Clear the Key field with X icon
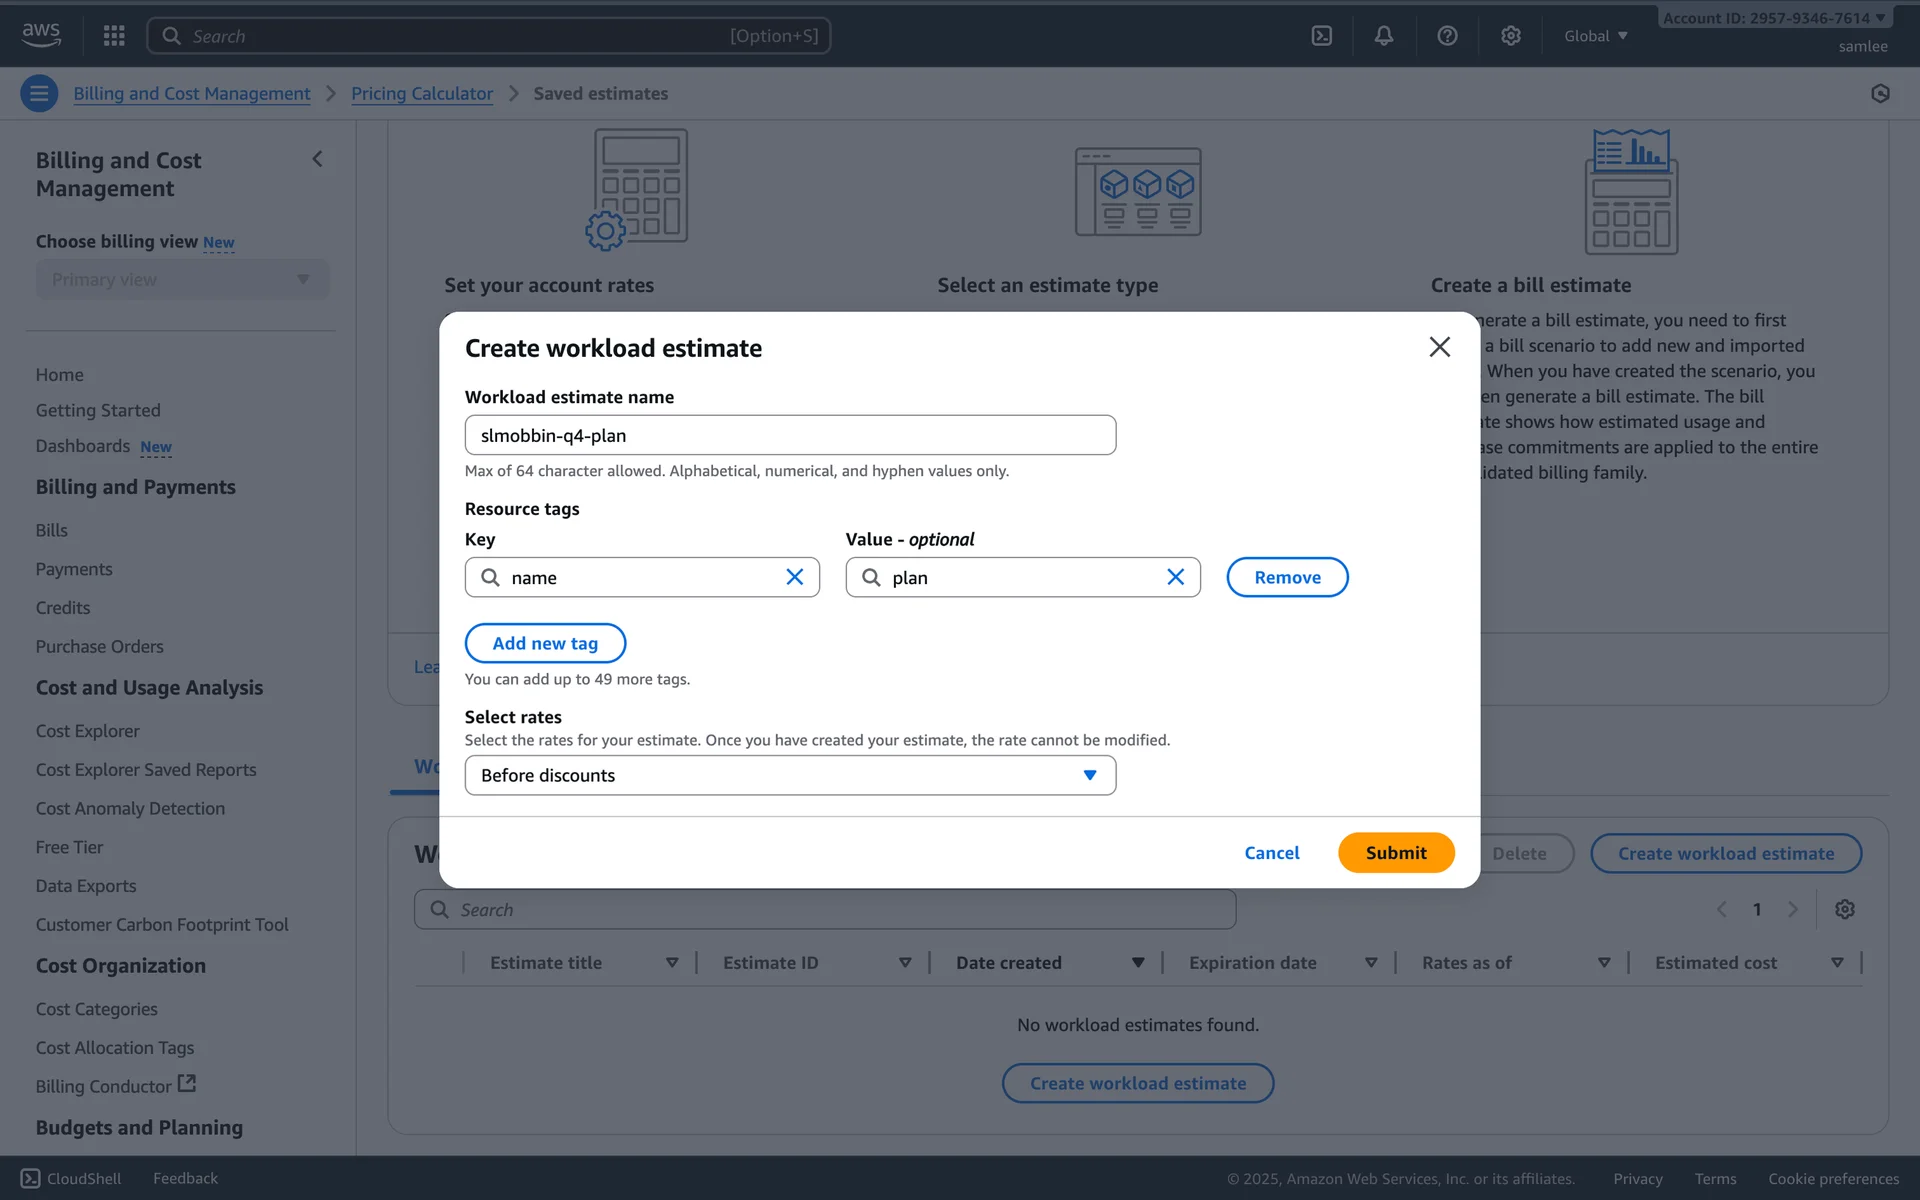This screenshot has height=1200, width=1920. pyautogui.click(x=794, y=577)
